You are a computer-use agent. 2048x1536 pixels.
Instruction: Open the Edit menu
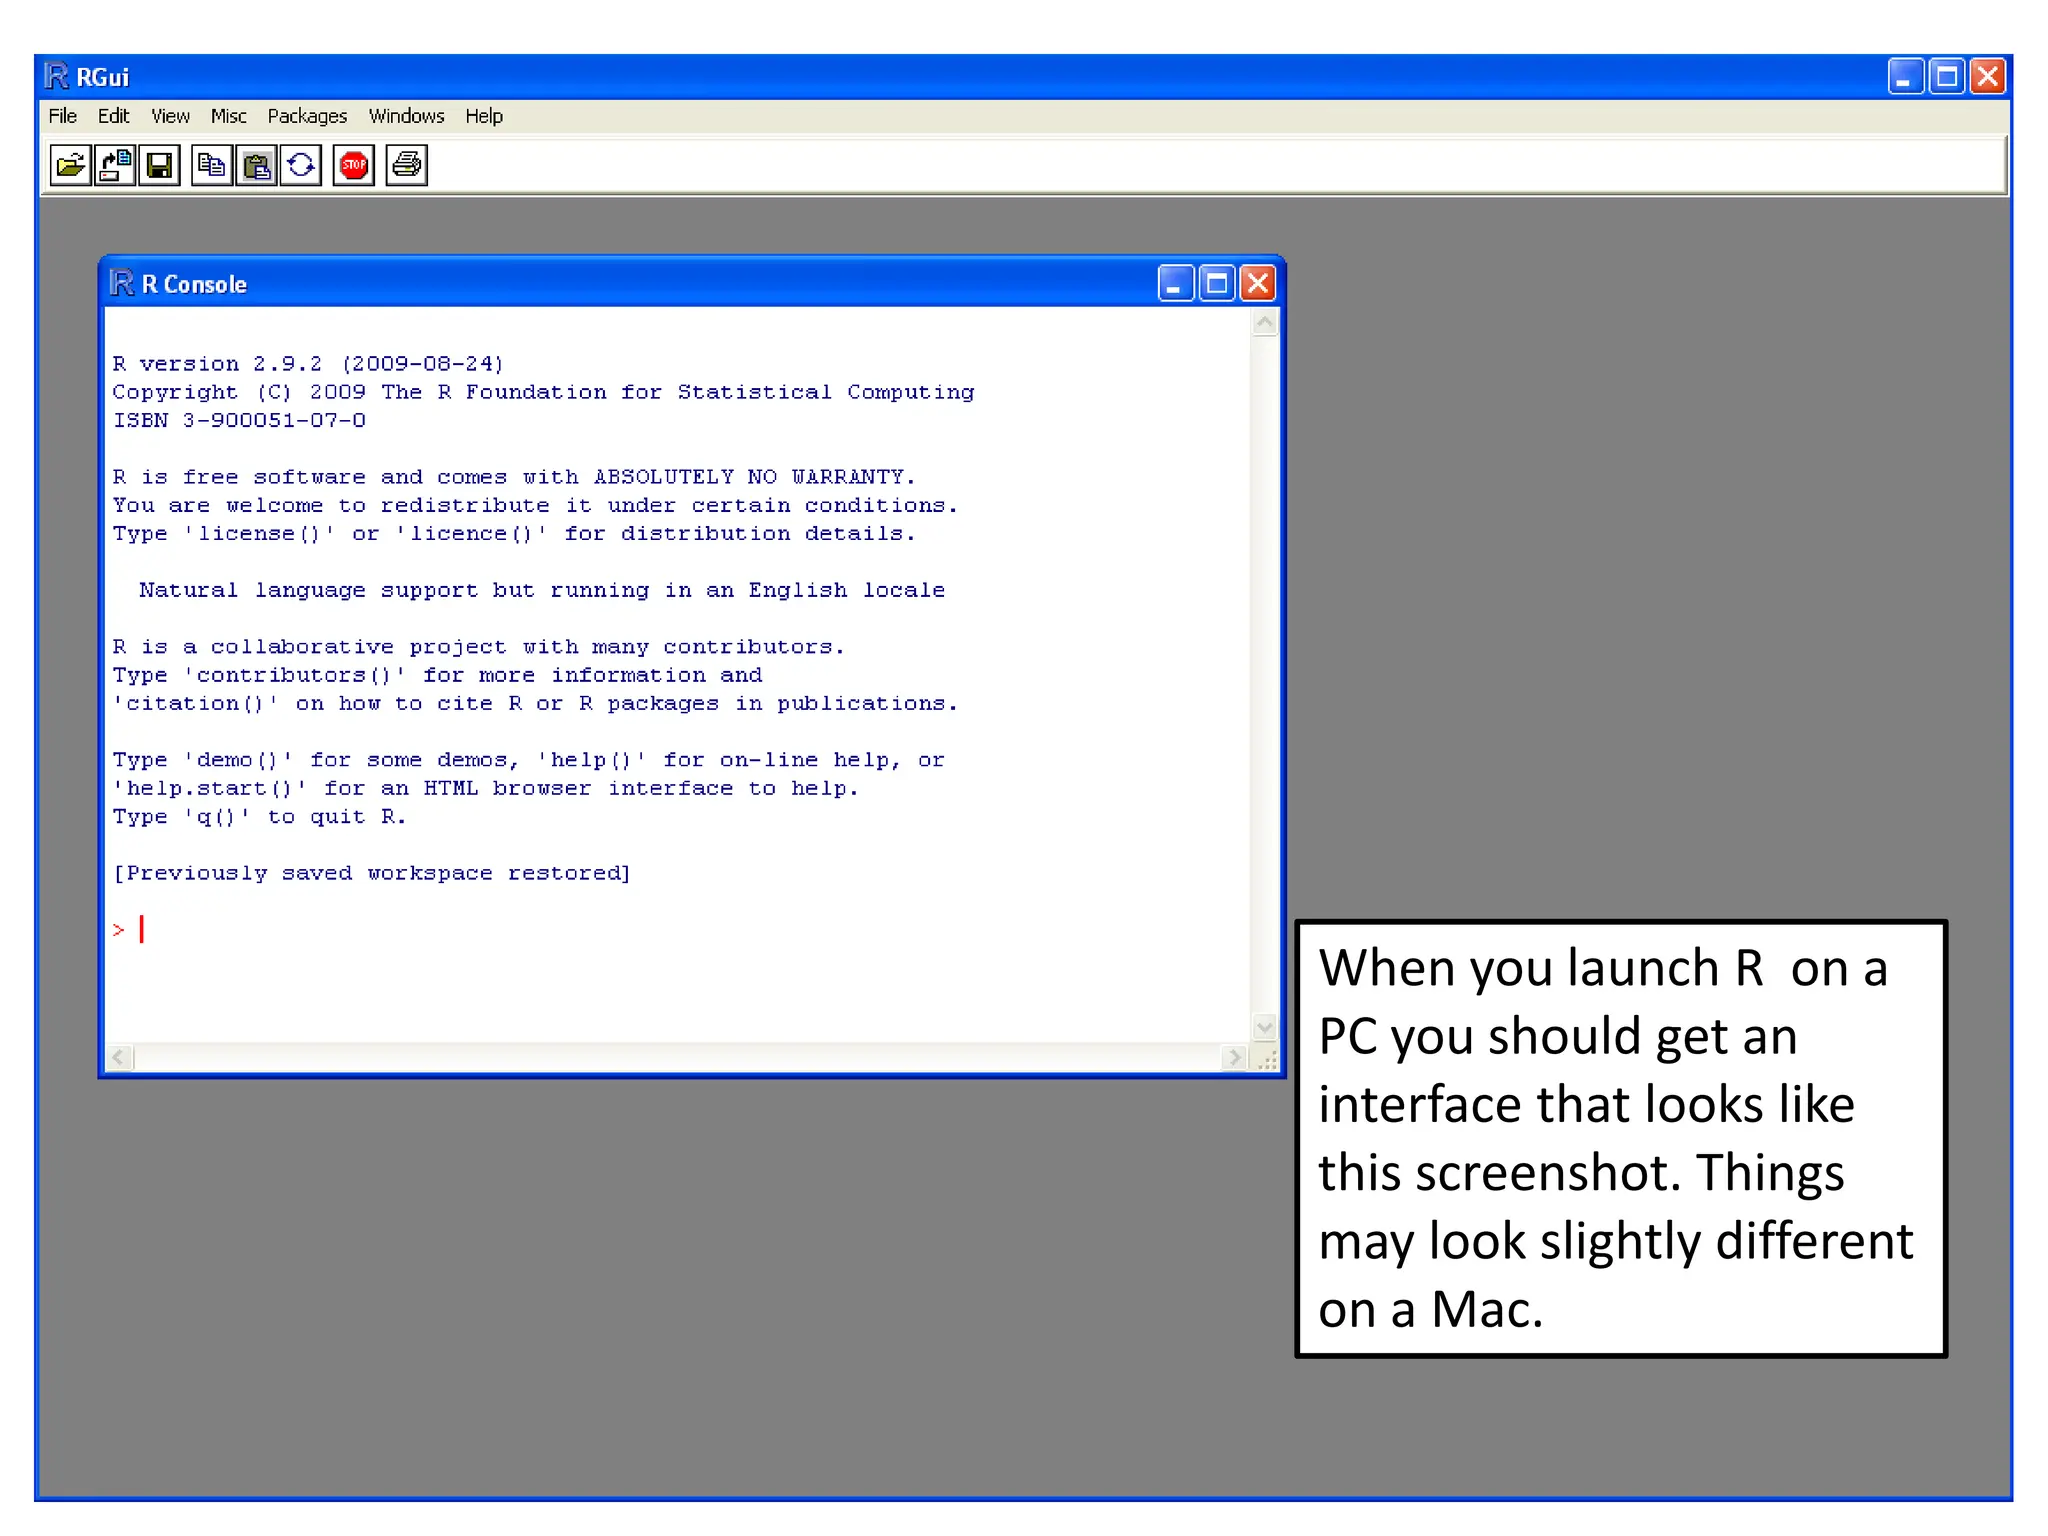click(114, 116)
